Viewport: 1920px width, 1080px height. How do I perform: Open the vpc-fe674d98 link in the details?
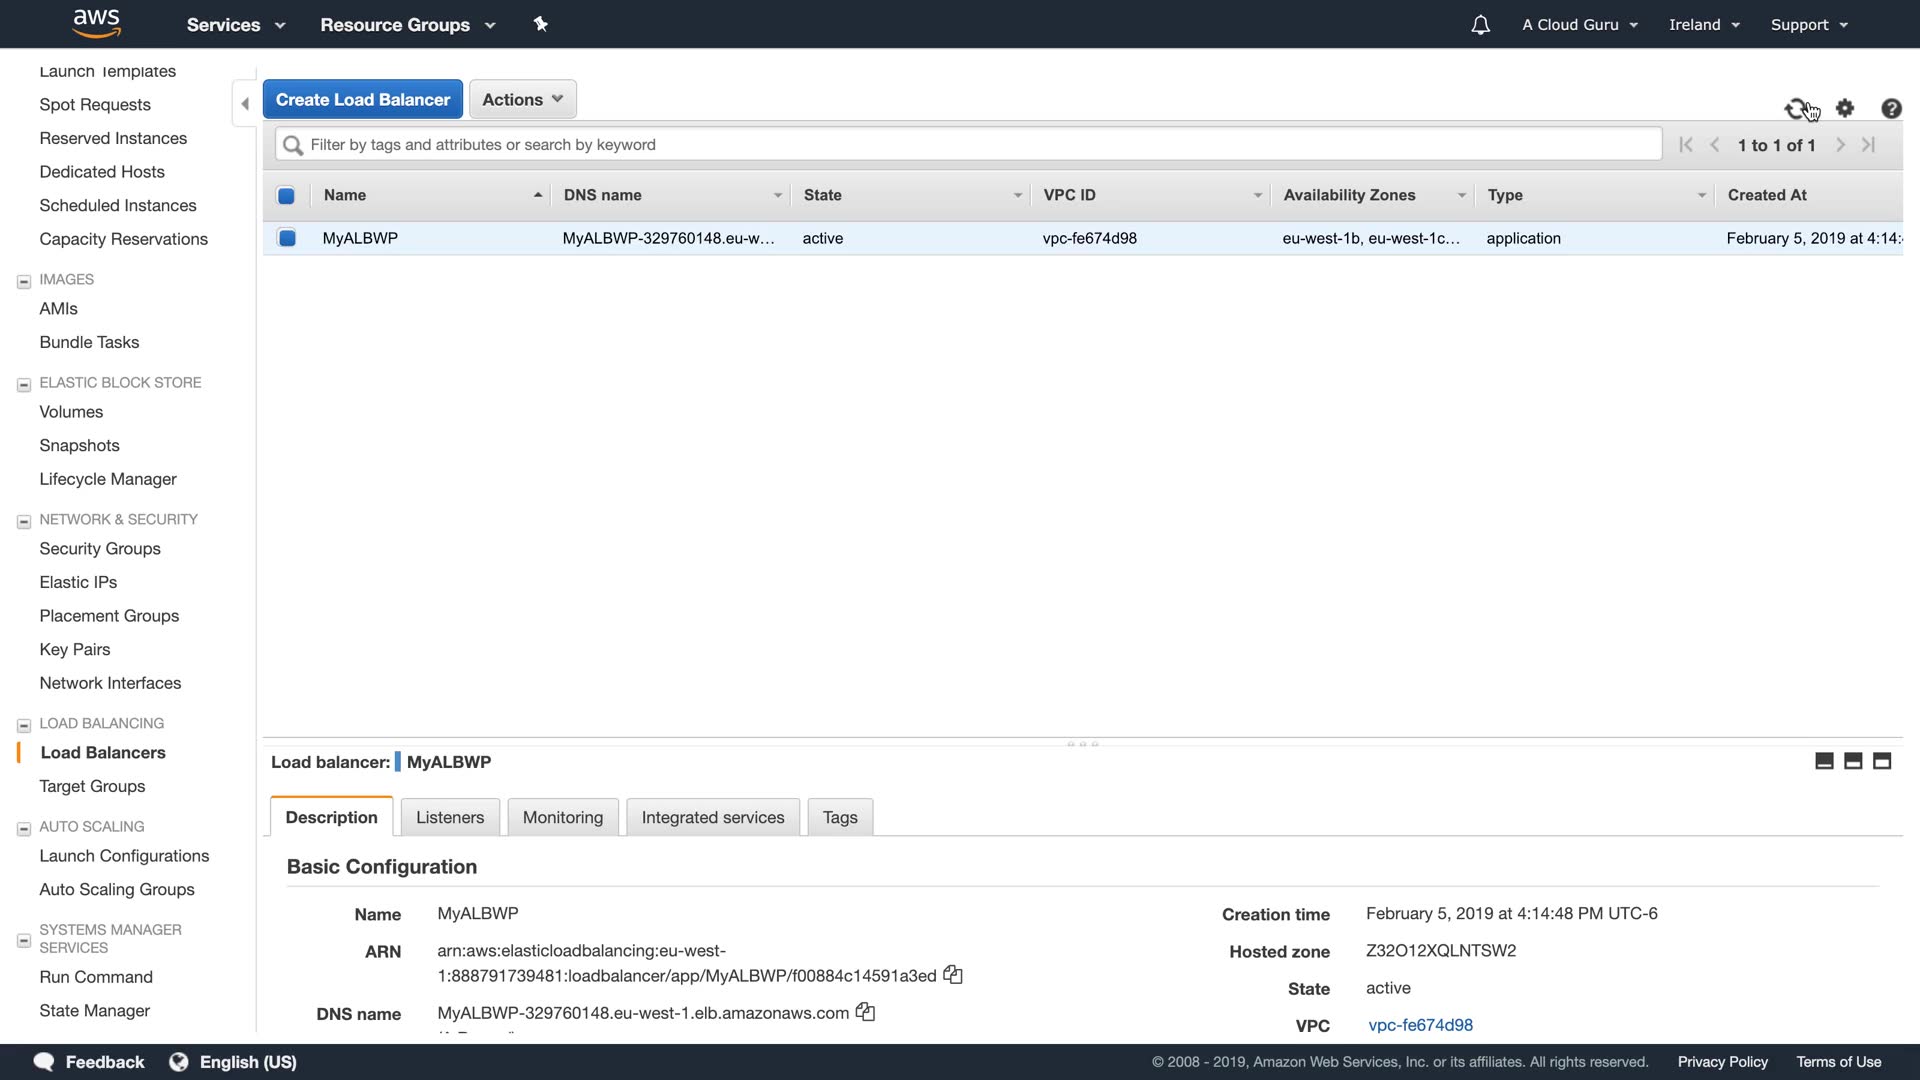coord(1420,1025)
